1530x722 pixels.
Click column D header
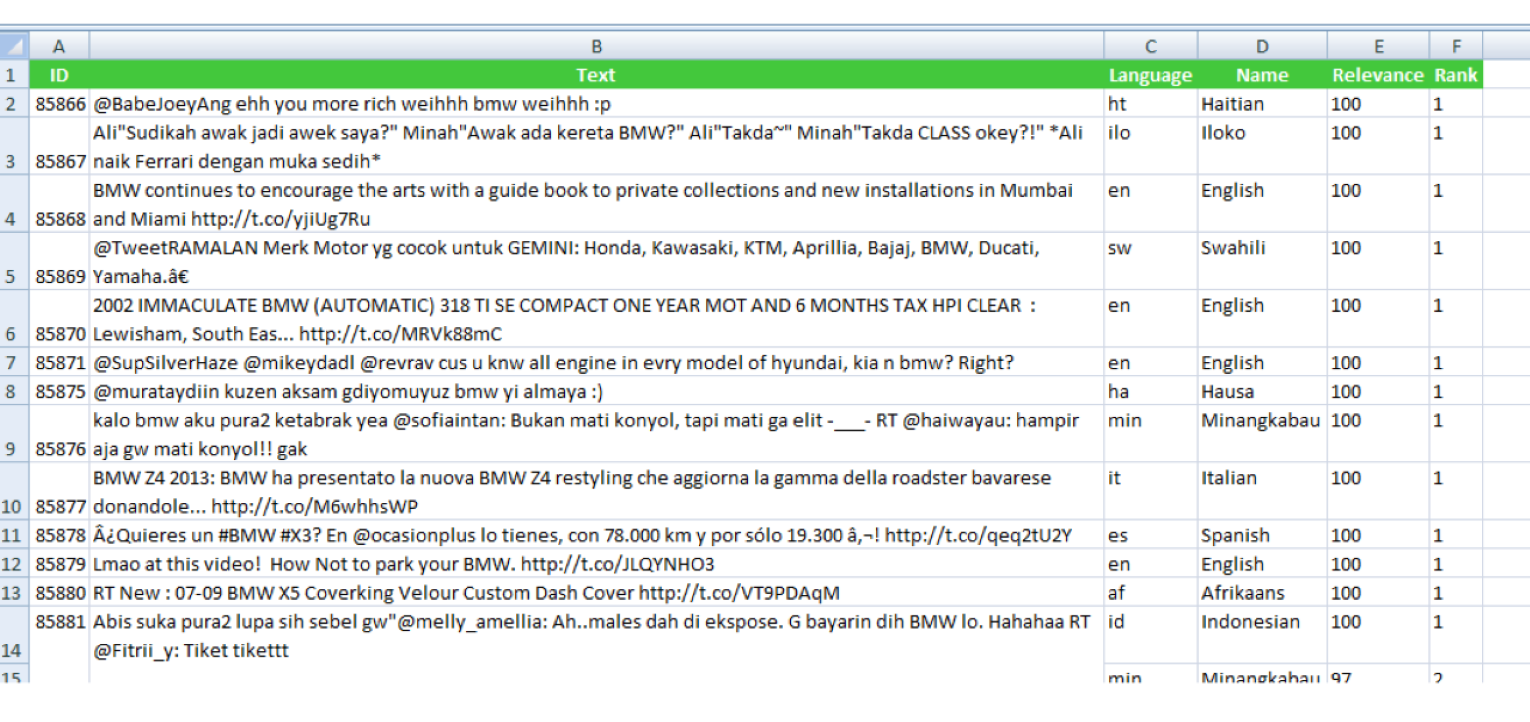tap(1262, 46)
